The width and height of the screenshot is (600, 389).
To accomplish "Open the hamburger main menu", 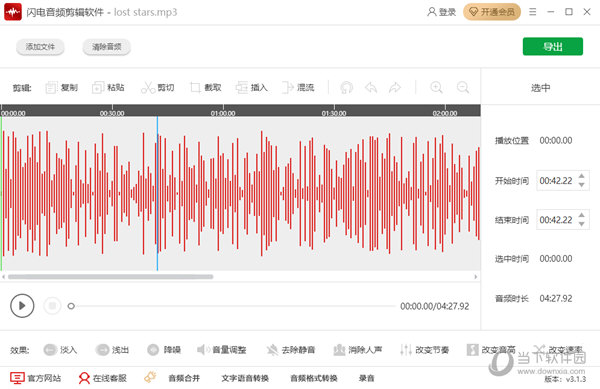I will (x=533, y=12).
